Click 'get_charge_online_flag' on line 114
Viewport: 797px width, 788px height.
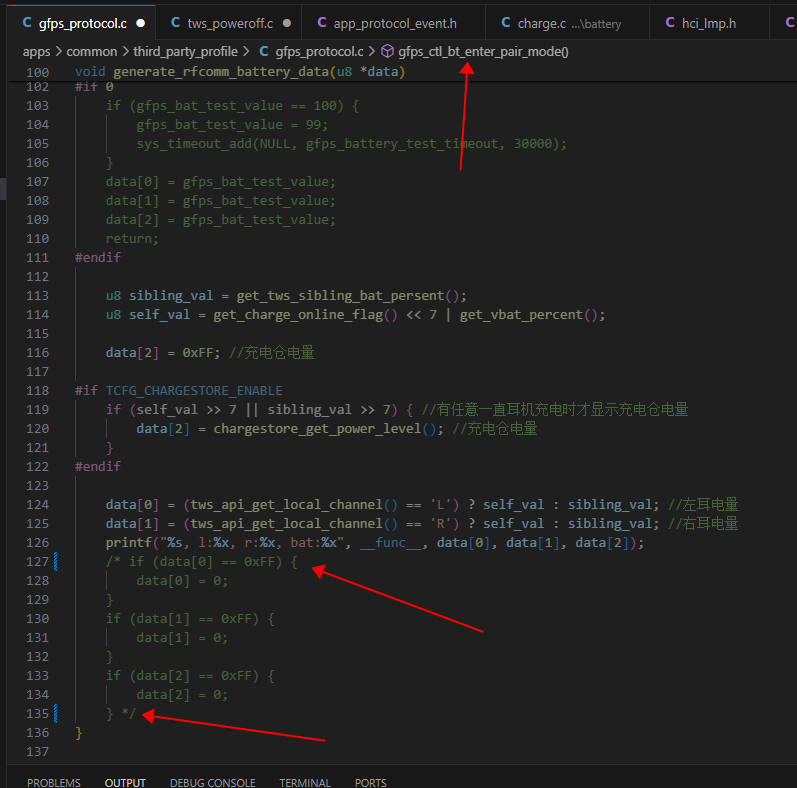[298, 315]
